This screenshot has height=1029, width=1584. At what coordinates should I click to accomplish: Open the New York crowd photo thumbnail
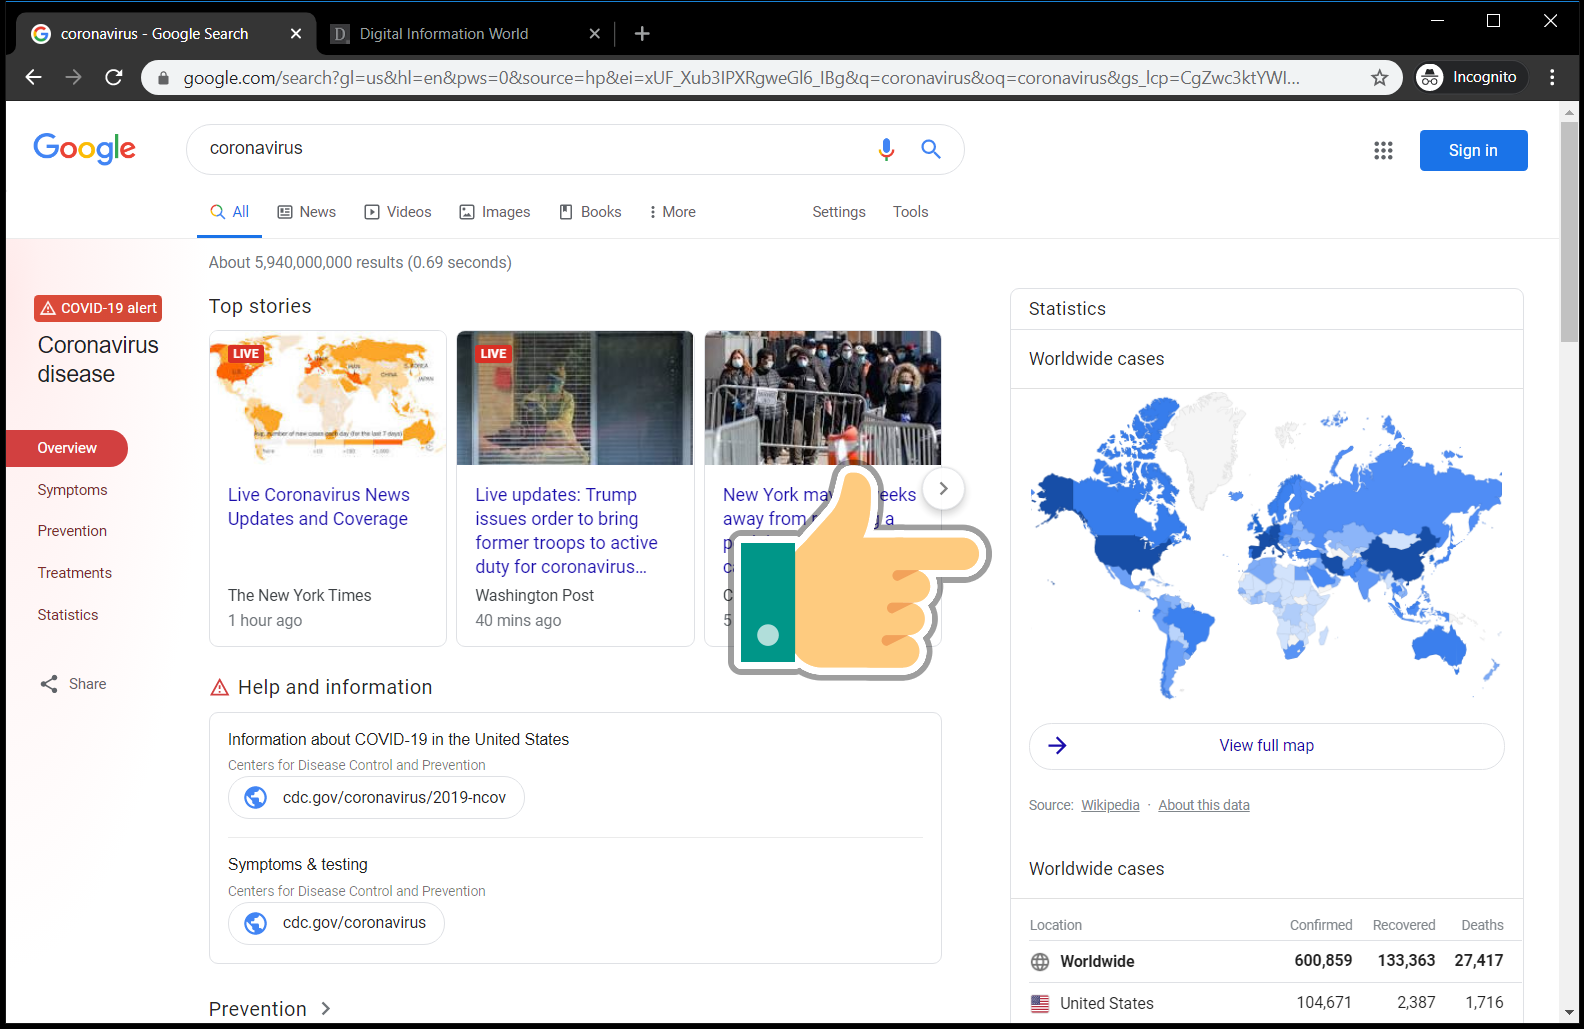(x=823, y=398)
